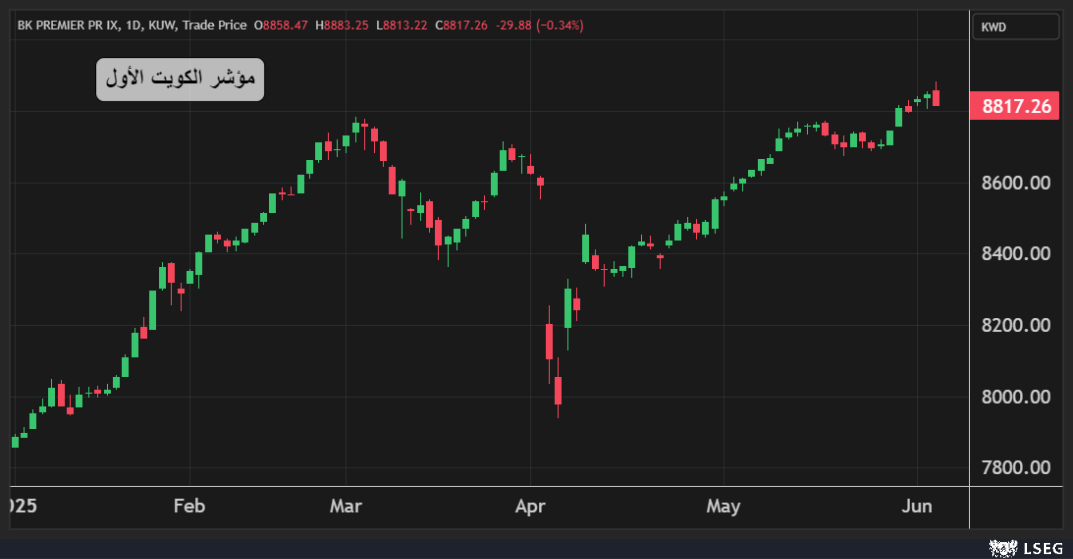The image size is (1073, 559).
Task: Click the Low value L8813.22
Action: point(403,24)
